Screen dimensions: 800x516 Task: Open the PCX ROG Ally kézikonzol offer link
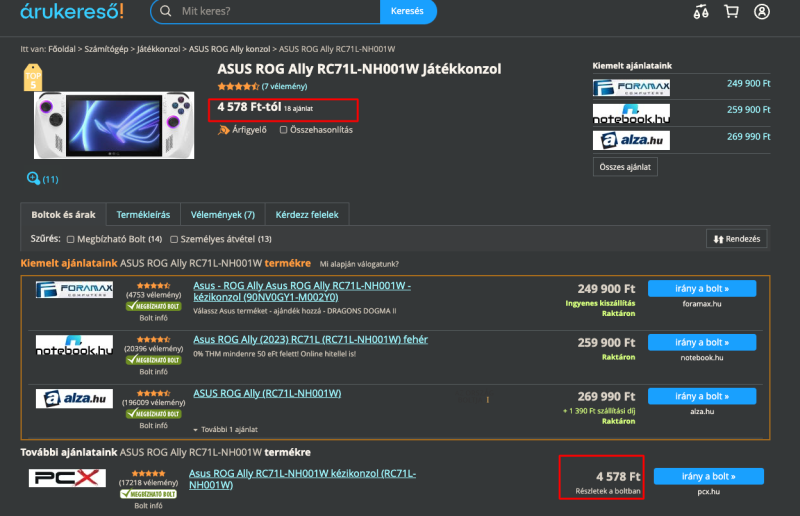(x=303, y=479)
